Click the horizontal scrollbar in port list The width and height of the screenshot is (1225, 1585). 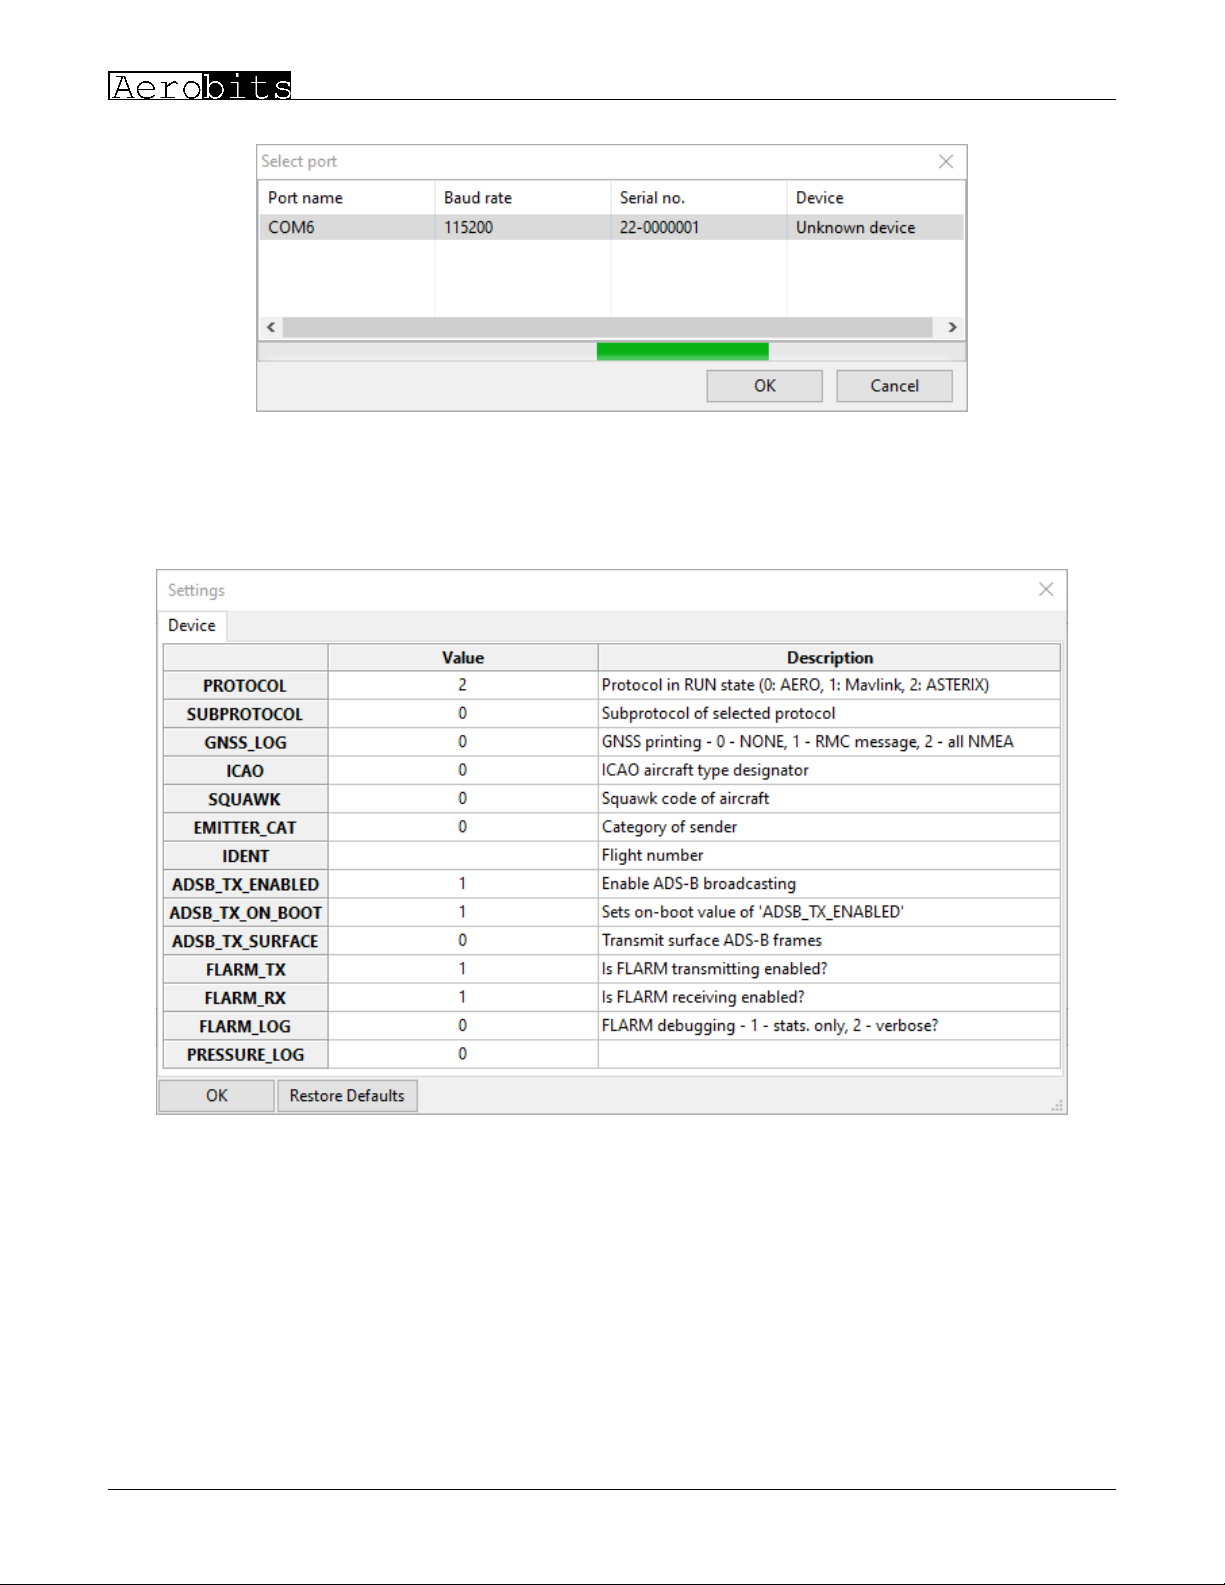pos(607,327)
